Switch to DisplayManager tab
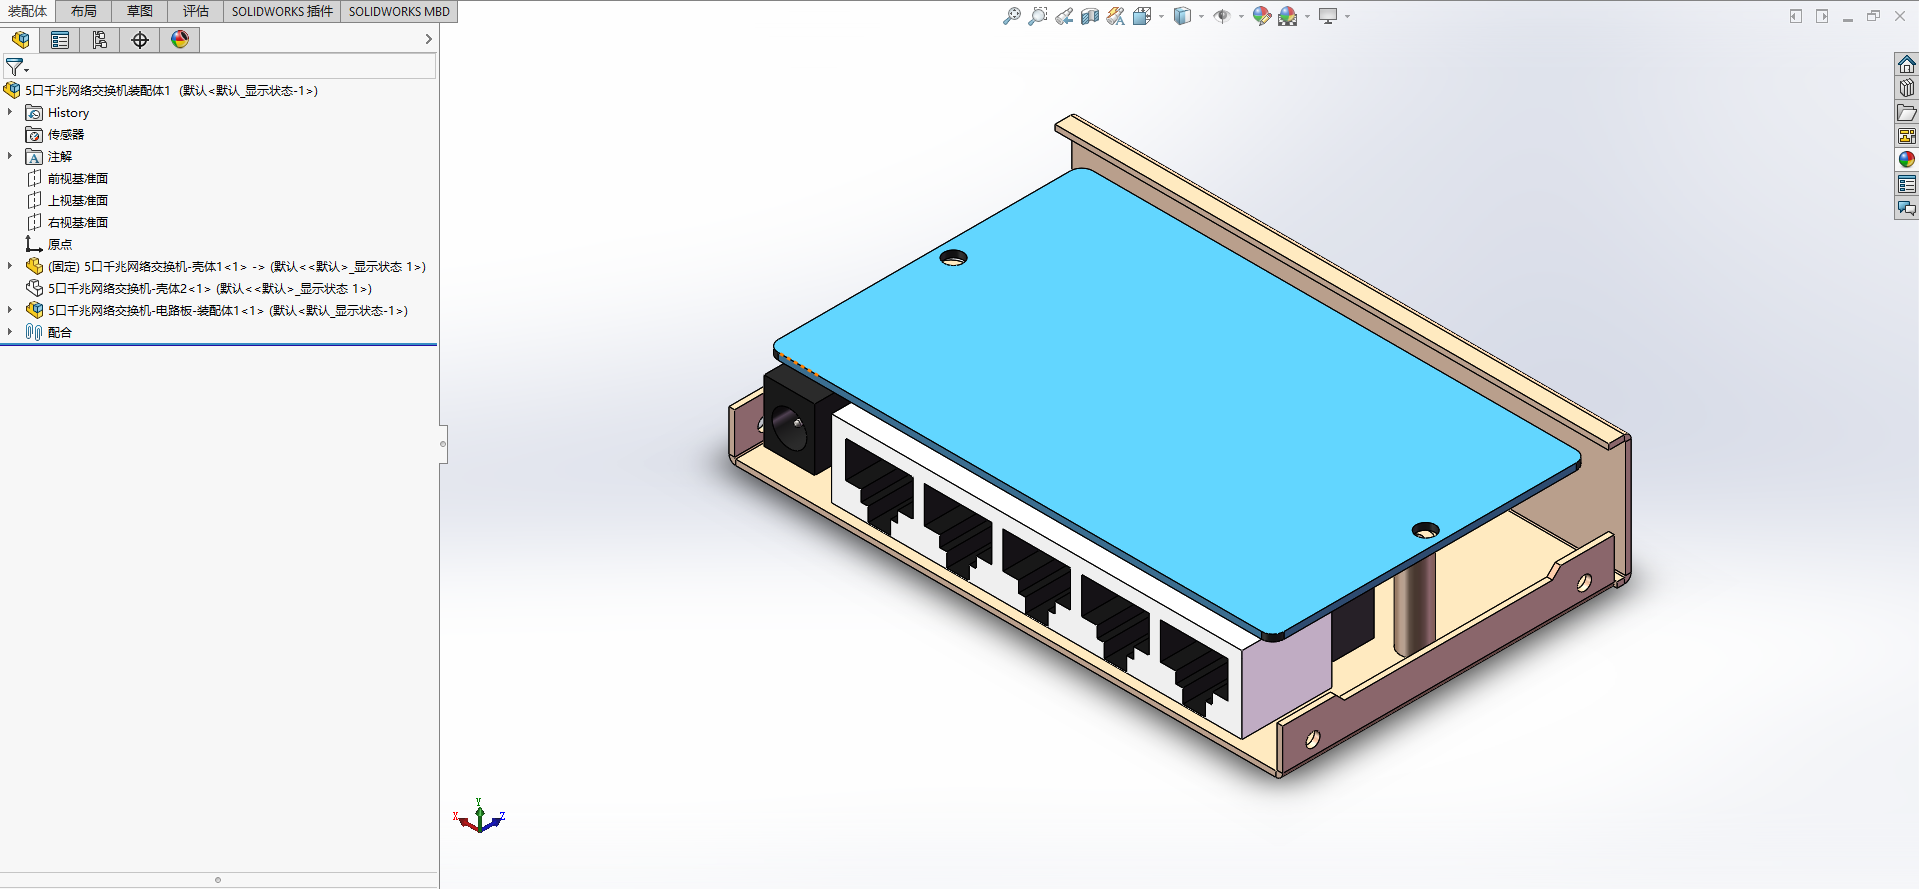Image resolution: width=1919 pixels, height=889 pixels. 180,40
